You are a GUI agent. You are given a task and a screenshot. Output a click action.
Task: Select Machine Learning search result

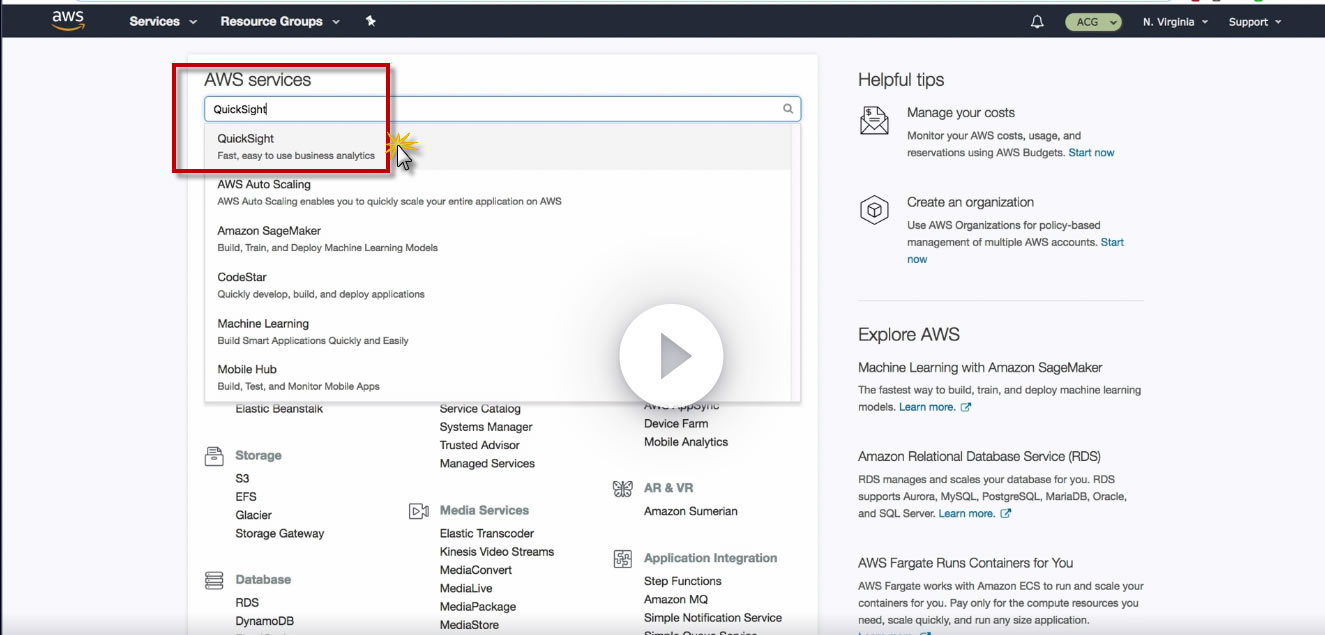498,332
